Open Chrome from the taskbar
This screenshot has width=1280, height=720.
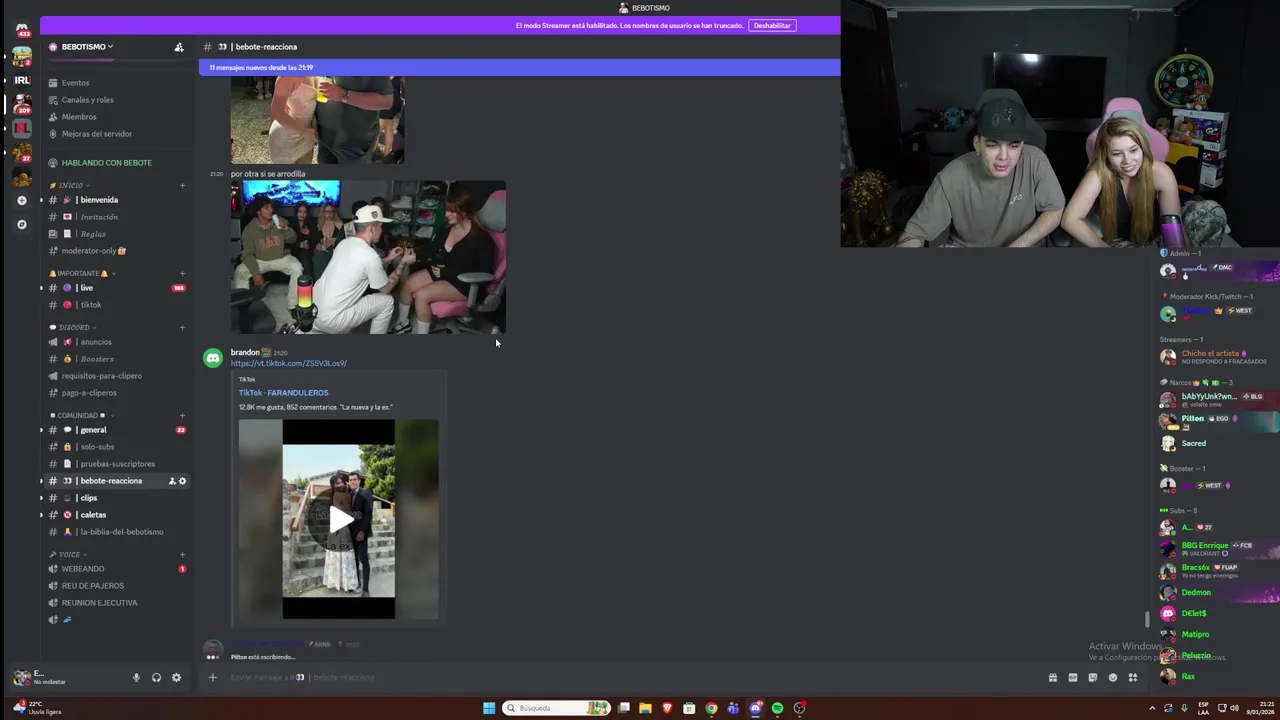(x=711, y=708)
